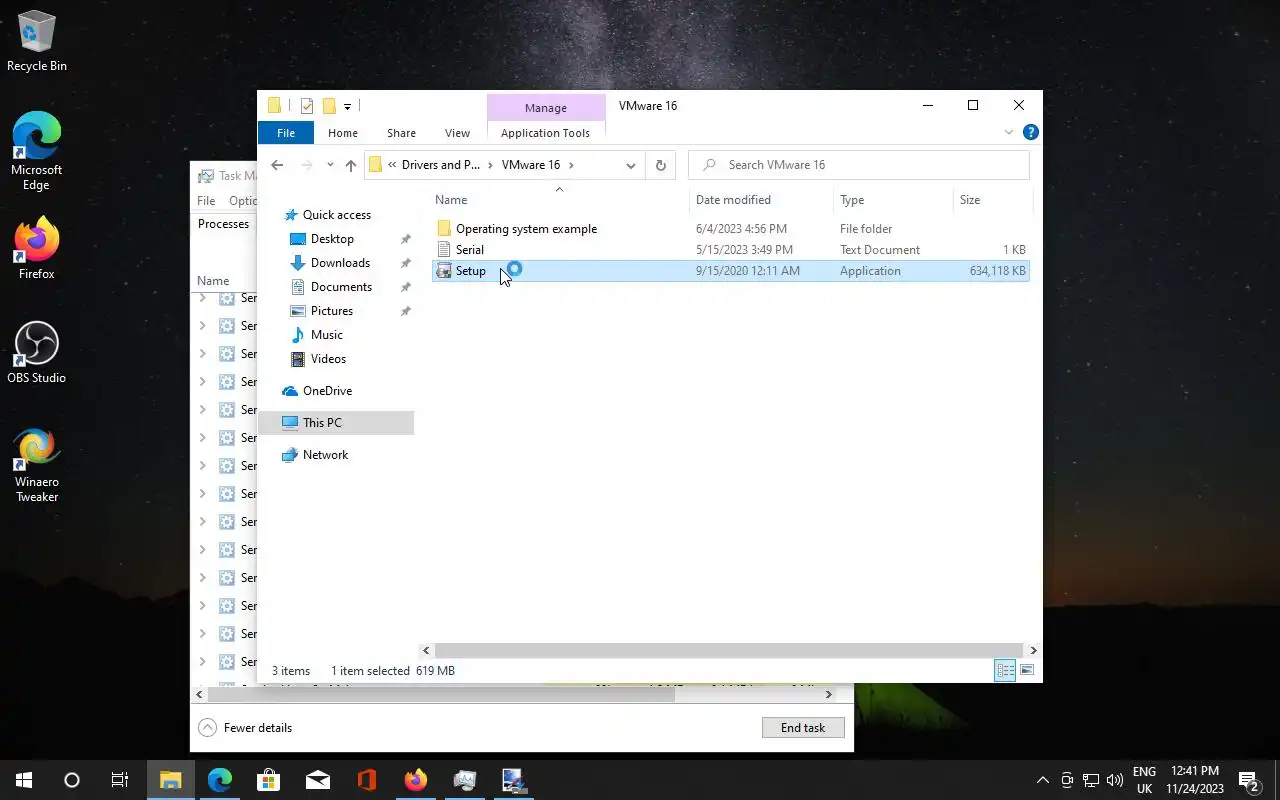Click the Properties icon in Quick Access Toolbar

[x=307, y=106]
